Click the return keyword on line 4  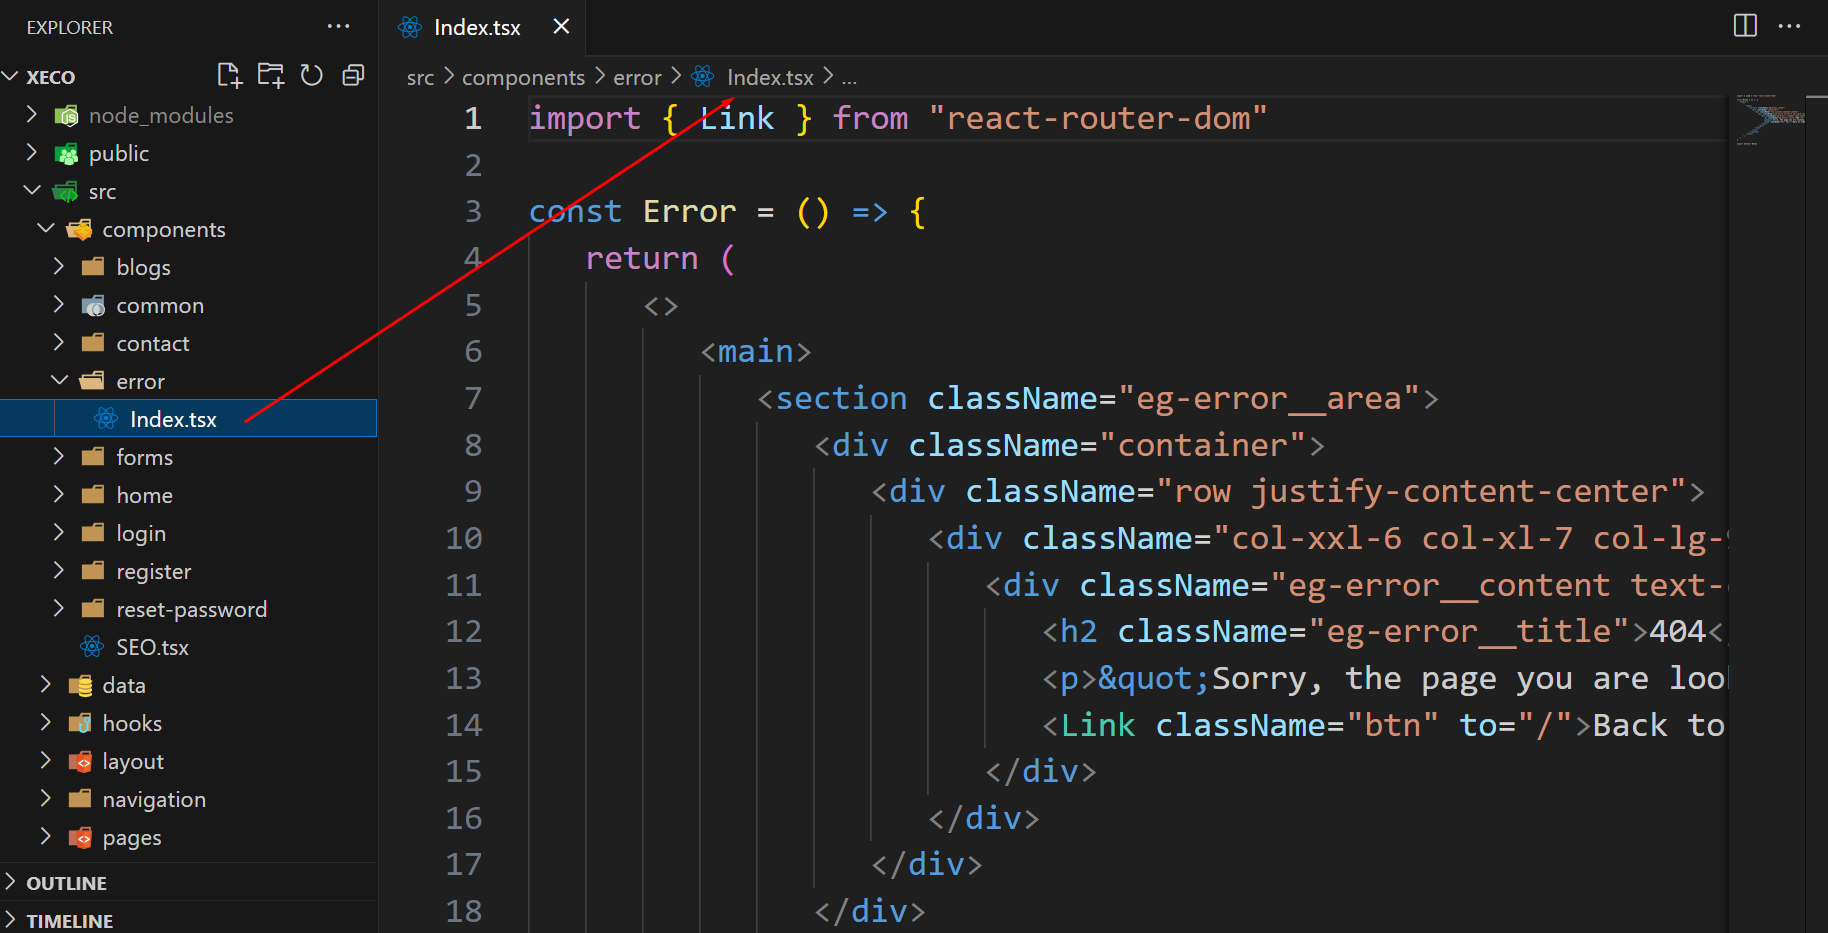point(641,258)
